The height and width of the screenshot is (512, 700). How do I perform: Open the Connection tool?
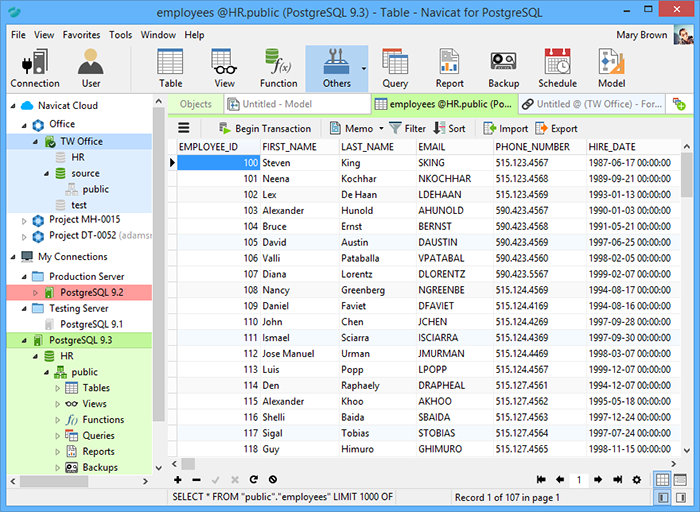pyautogui.click(x=35, y=68)
